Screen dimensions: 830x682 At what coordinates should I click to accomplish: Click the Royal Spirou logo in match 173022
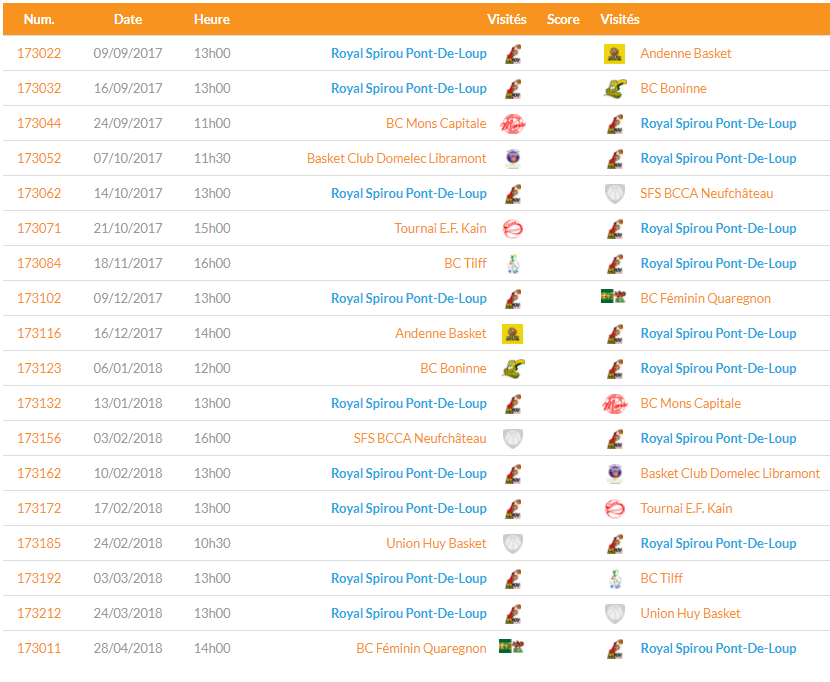coord(513,53)
